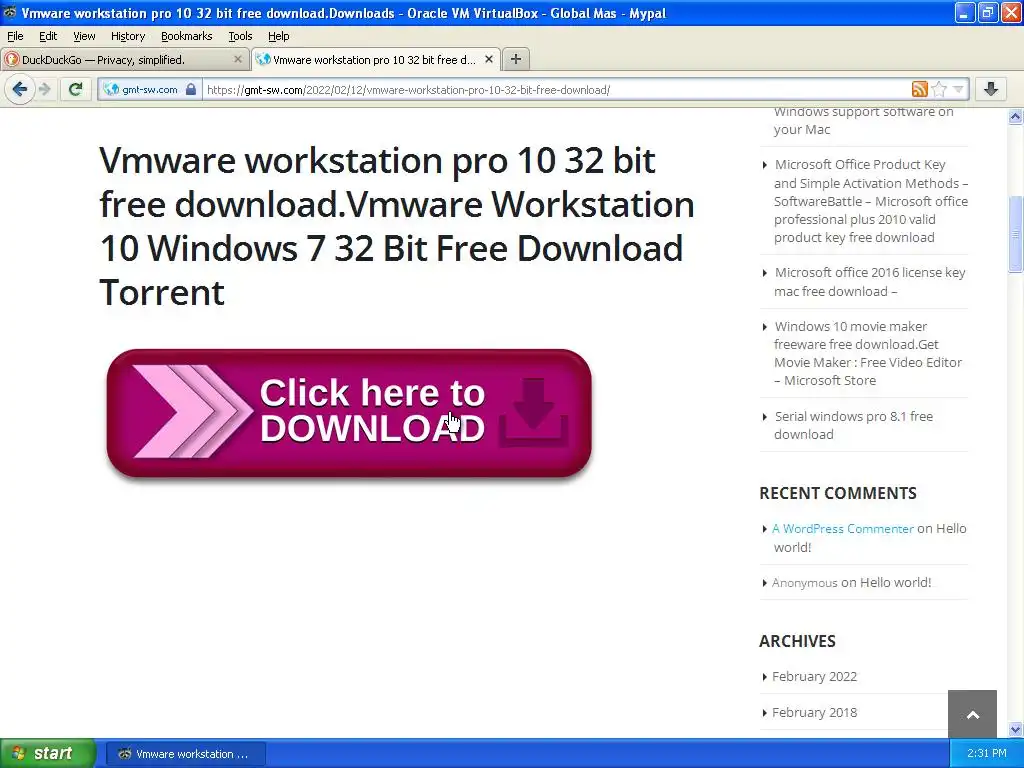Open the RSS feed icon in the address bar
This screenshot has width=1024, height=768.
tap(920, 89)
